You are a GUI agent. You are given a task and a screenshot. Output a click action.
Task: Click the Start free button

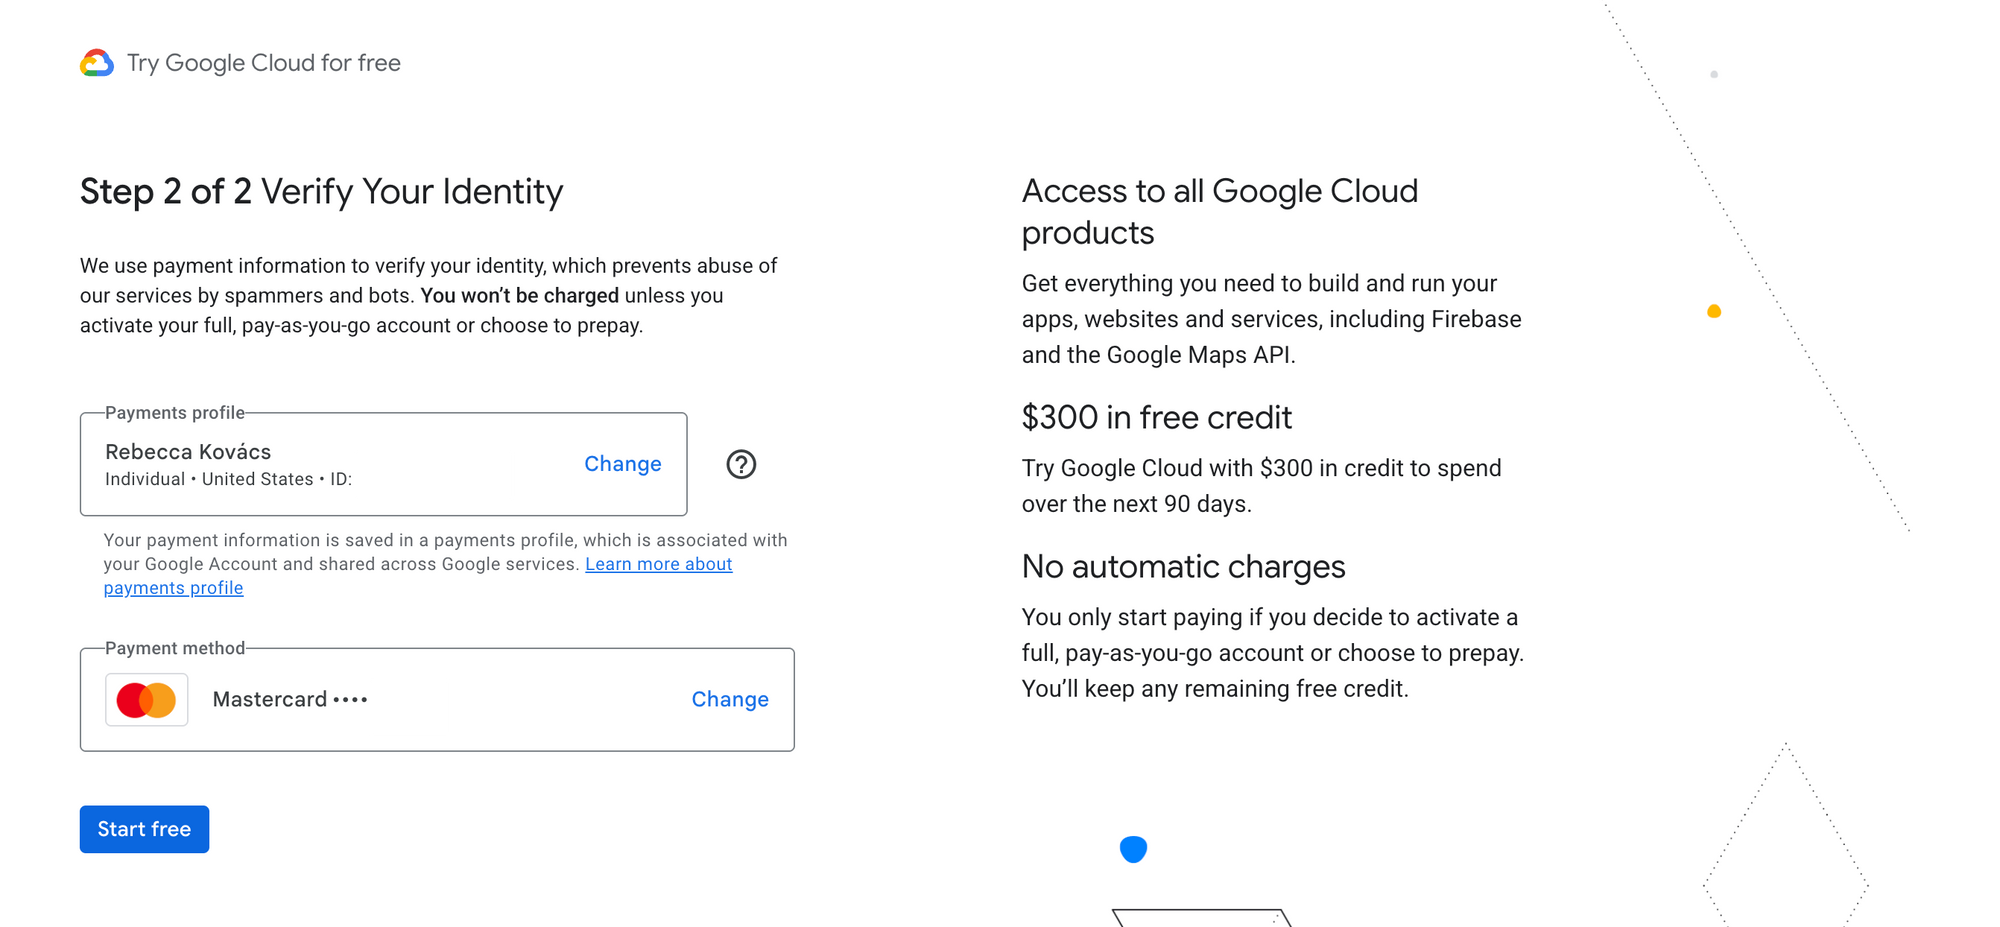click(145, 829)
